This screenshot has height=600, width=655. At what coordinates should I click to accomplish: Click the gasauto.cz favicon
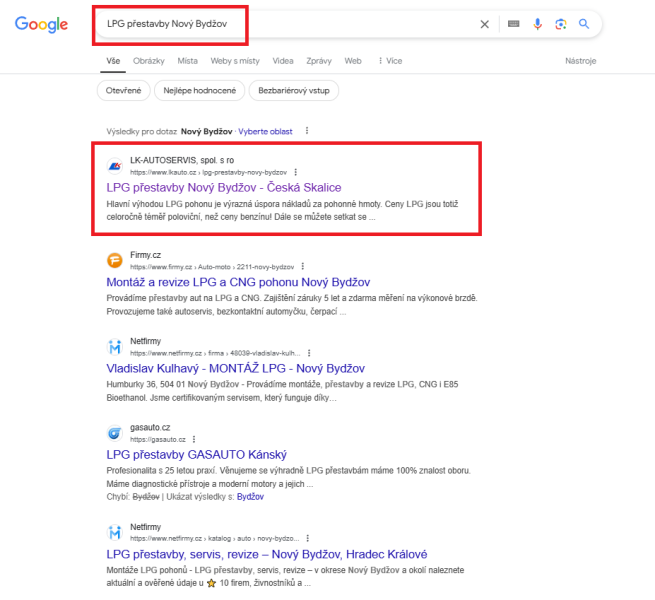[x=114, y=433]
